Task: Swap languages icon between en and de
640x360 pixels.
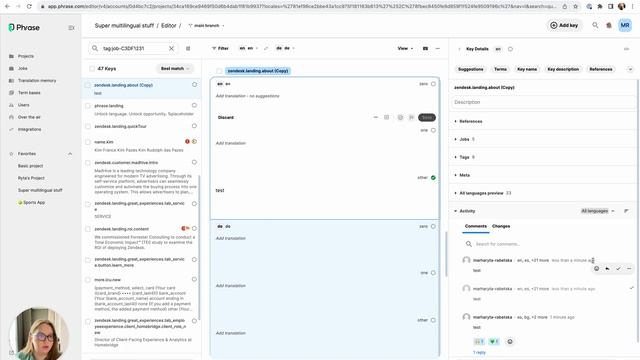Action: click(266, 48)
